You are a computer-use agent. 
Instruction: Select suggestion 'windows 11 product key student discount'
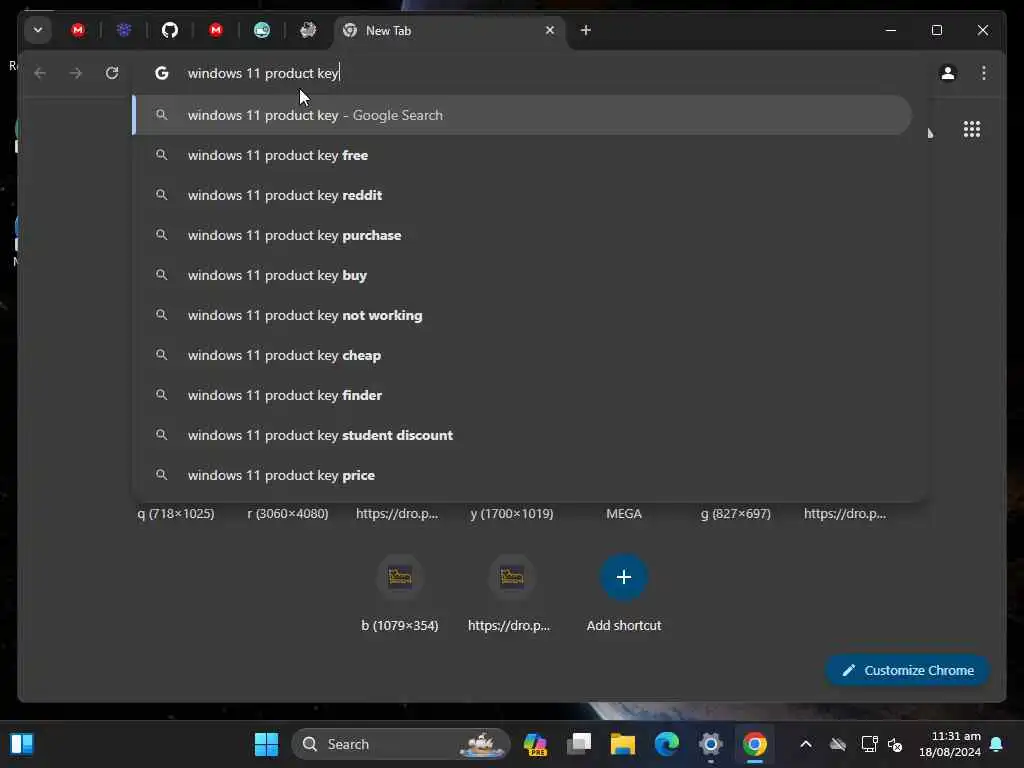pyautogui.click(x=522, y=435)
